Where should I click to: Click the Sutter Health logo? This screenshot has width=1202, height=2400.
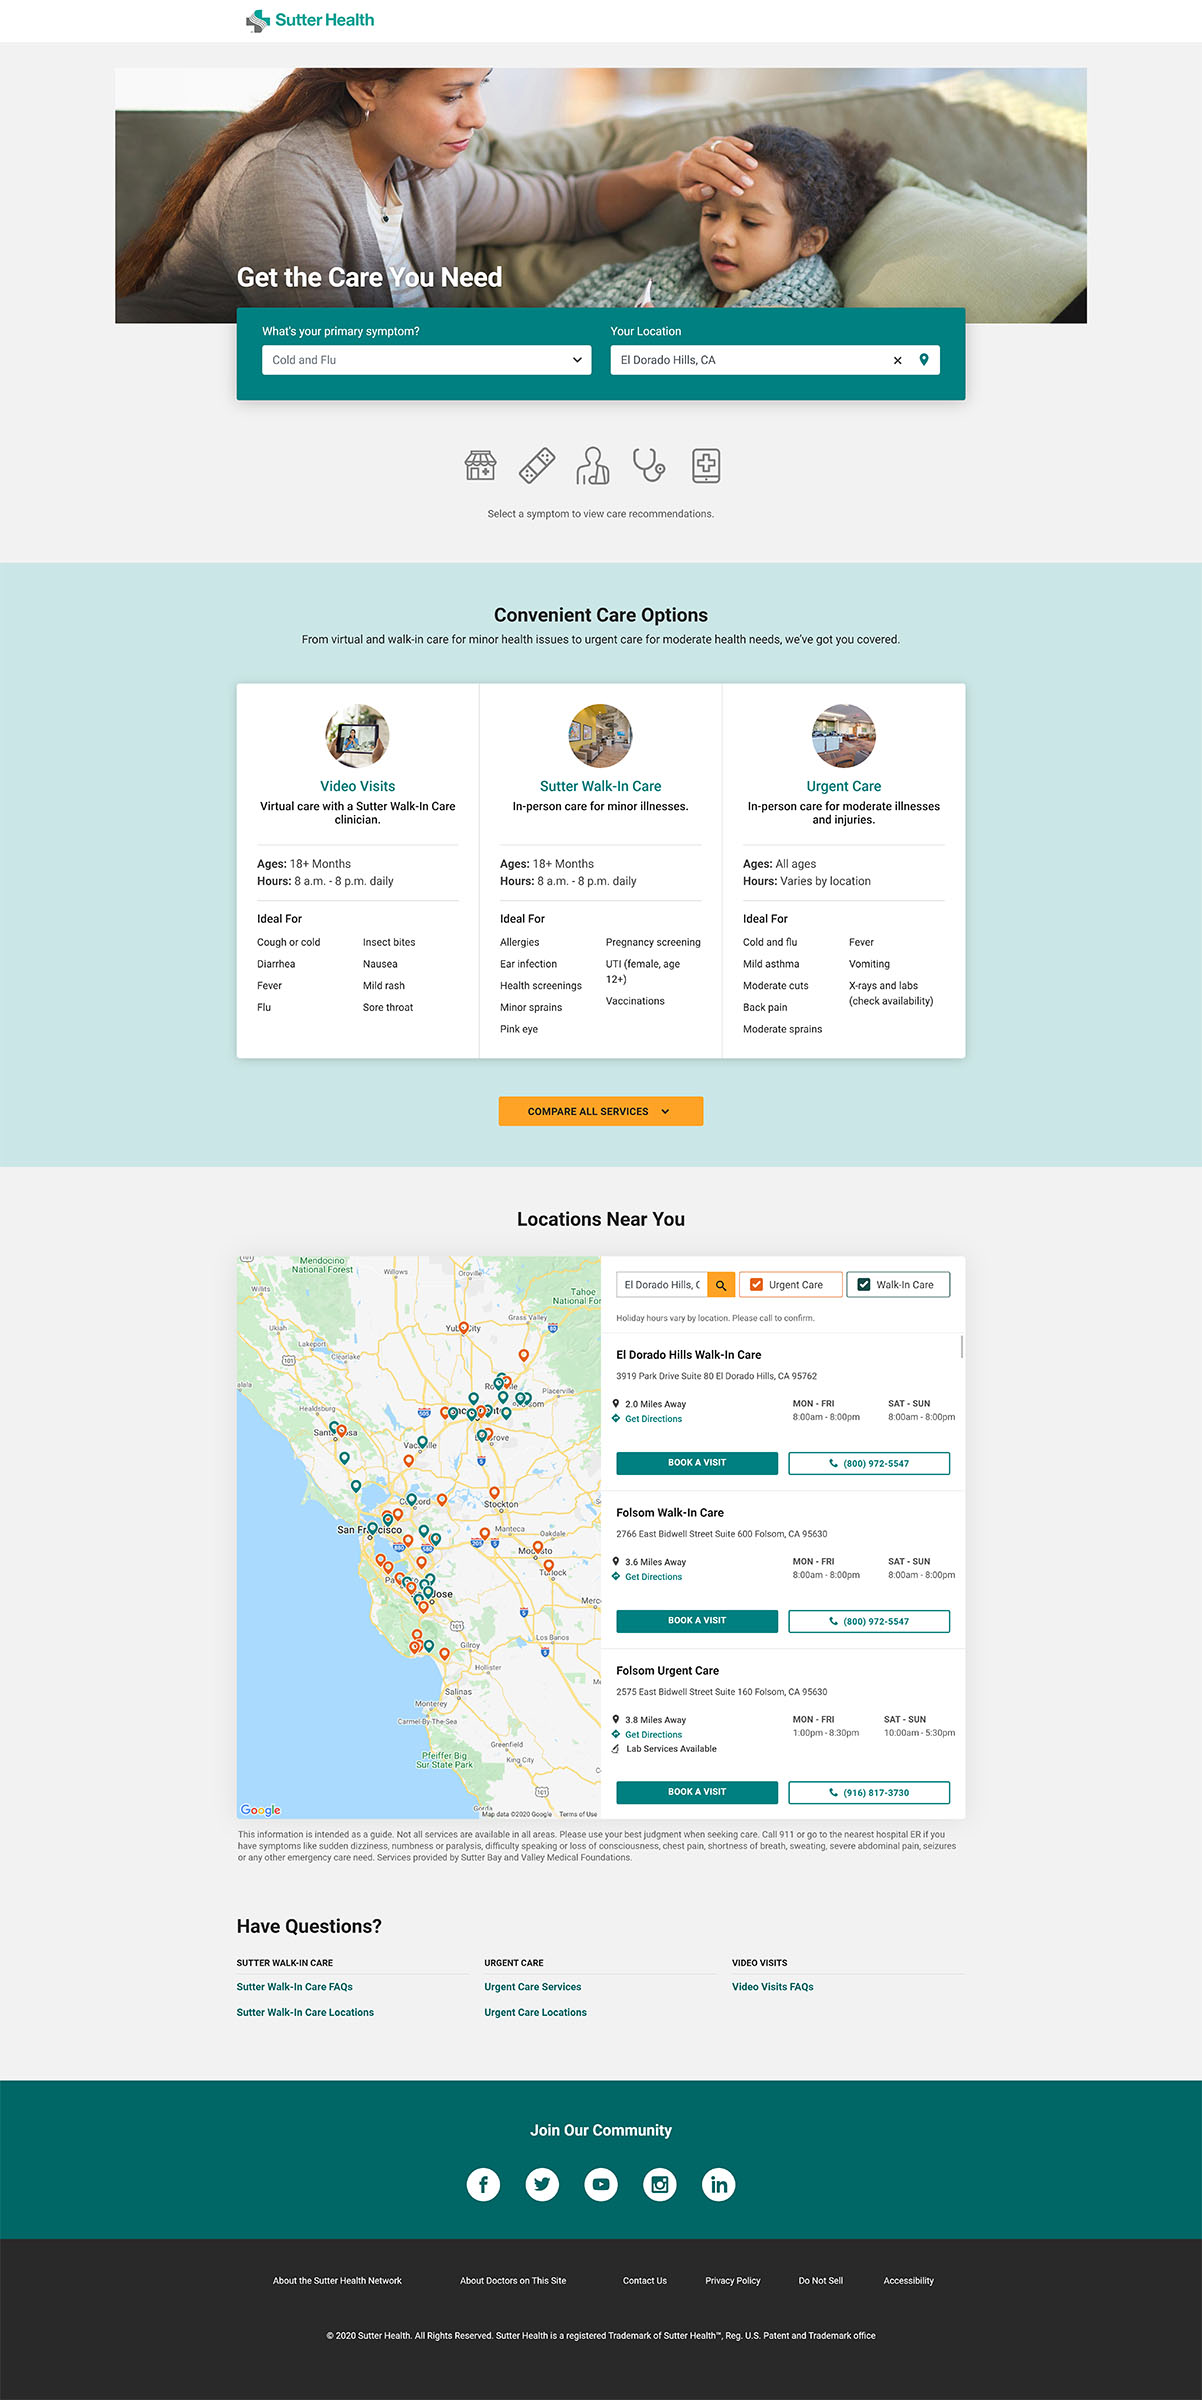click(x=310, y=20)
